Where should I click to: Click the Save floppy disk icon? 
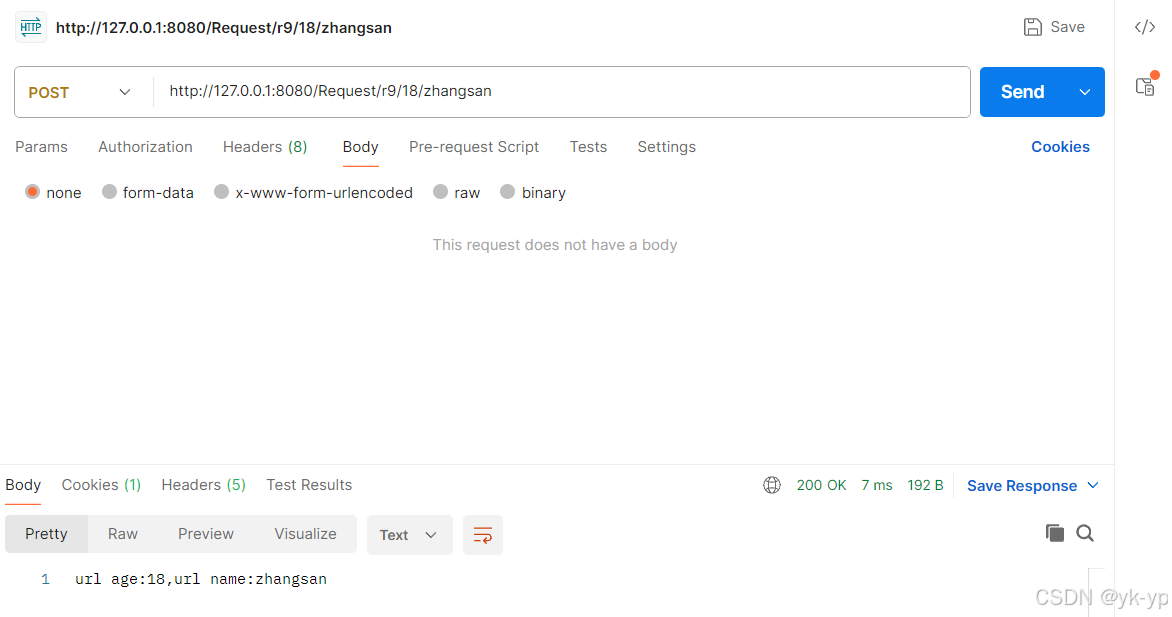(1032, 27)
